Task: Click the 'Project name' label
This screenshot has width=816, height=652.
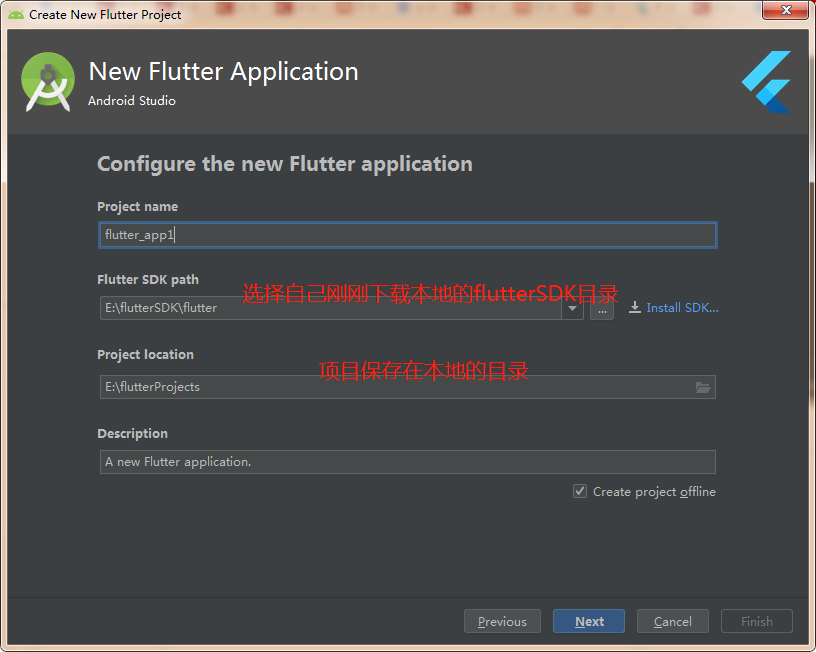Action: [x=137, y=207]
